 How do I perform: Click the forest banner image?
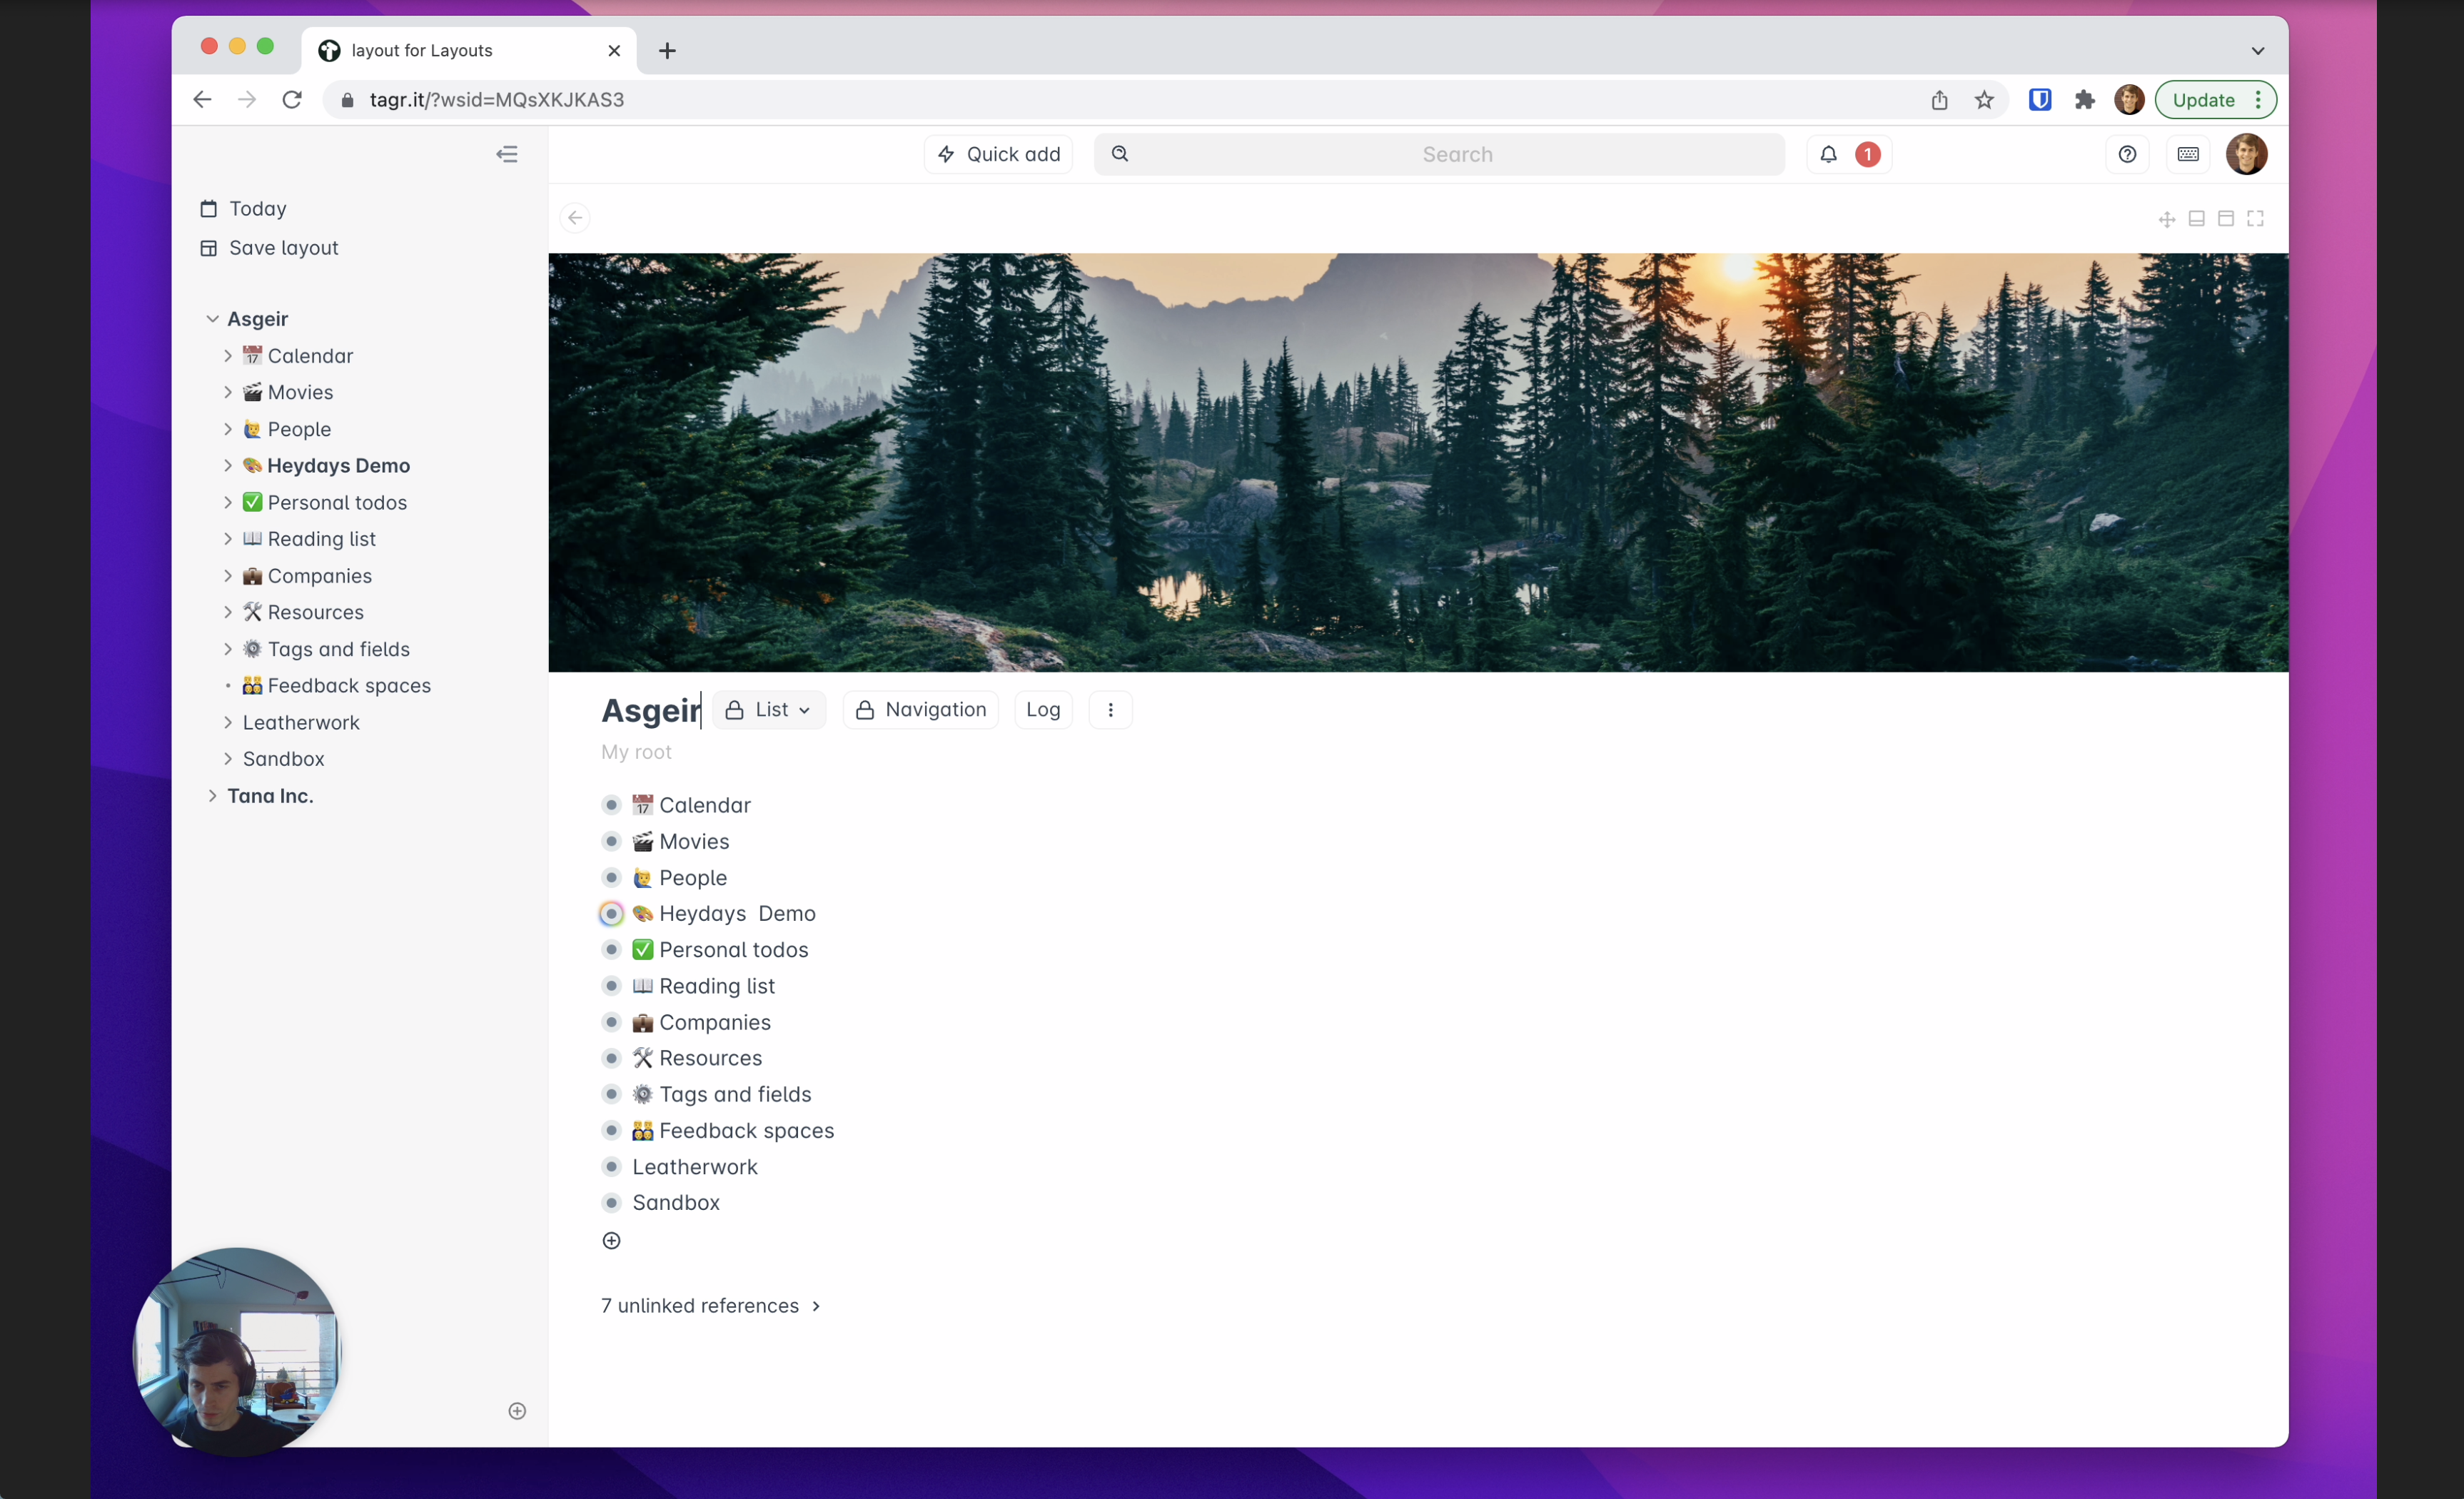[x=1418, y=462]
